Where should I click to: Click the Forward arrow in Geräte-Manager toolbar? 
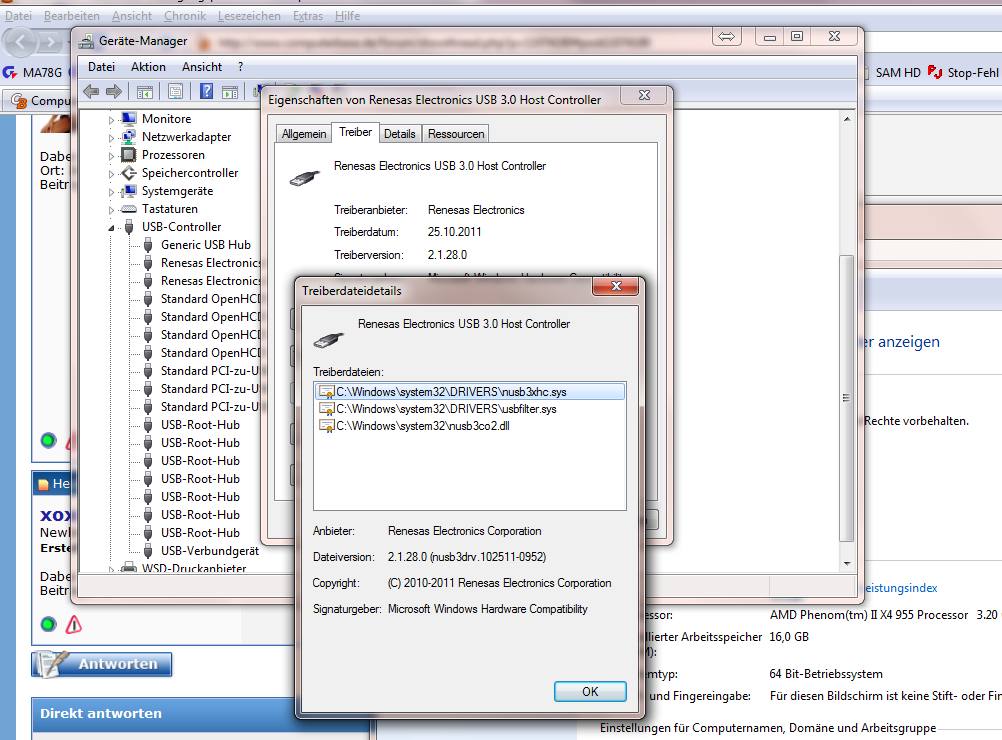coord(114,91)
